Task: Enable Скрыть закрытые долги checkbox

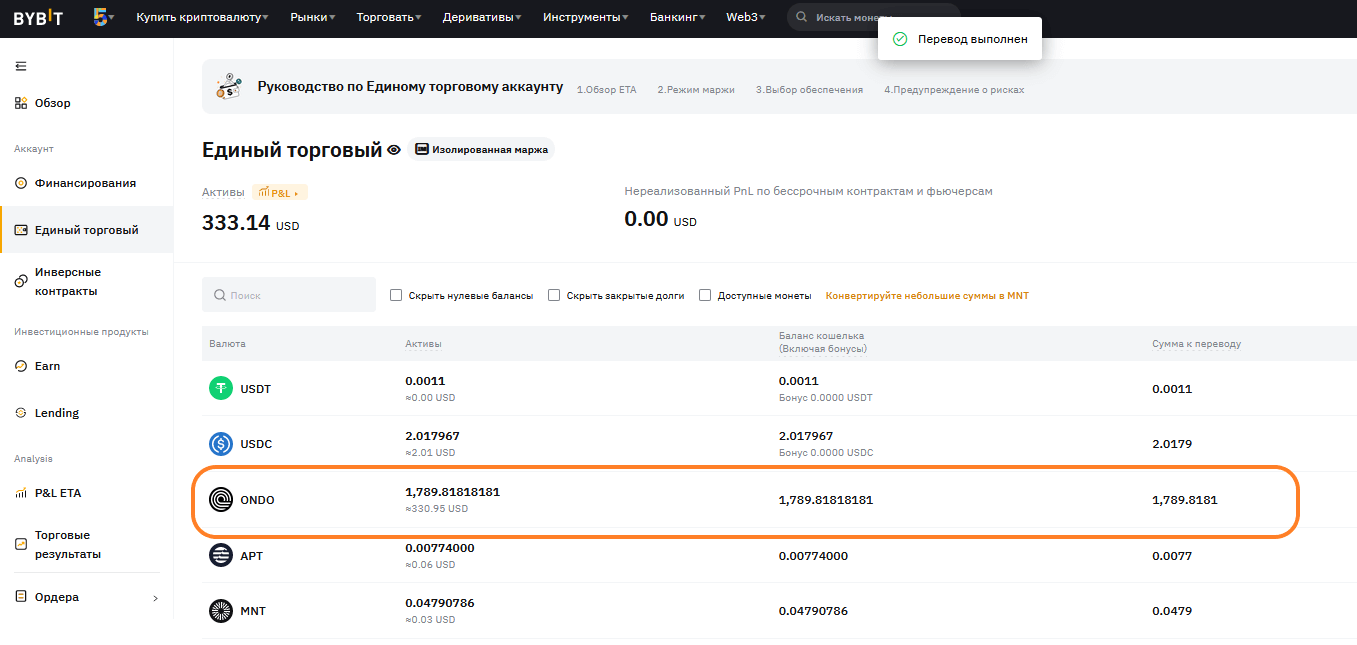Action: [x=554, y=295]
